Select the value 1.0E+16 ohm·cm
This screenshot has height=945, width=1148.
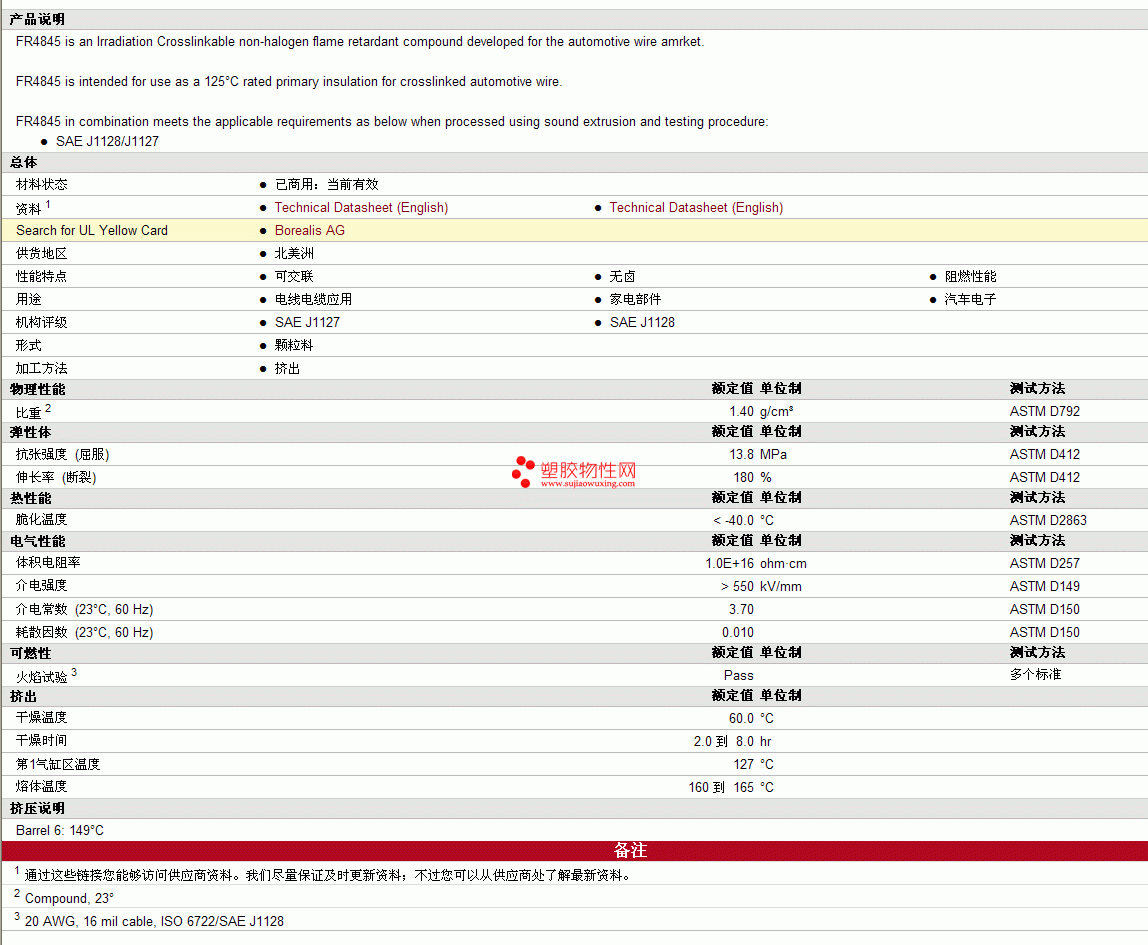(756, 564)
